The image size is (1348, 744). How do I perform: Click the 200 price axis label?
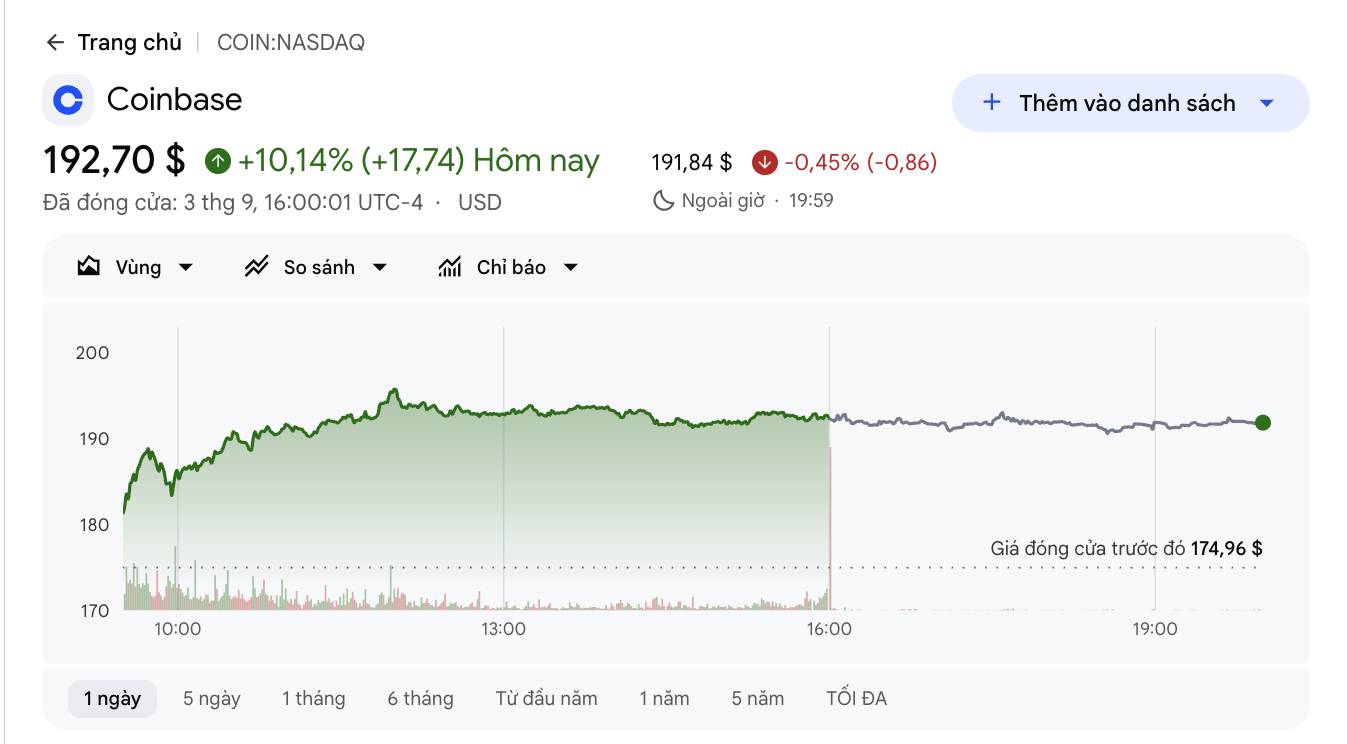(93, 353)
